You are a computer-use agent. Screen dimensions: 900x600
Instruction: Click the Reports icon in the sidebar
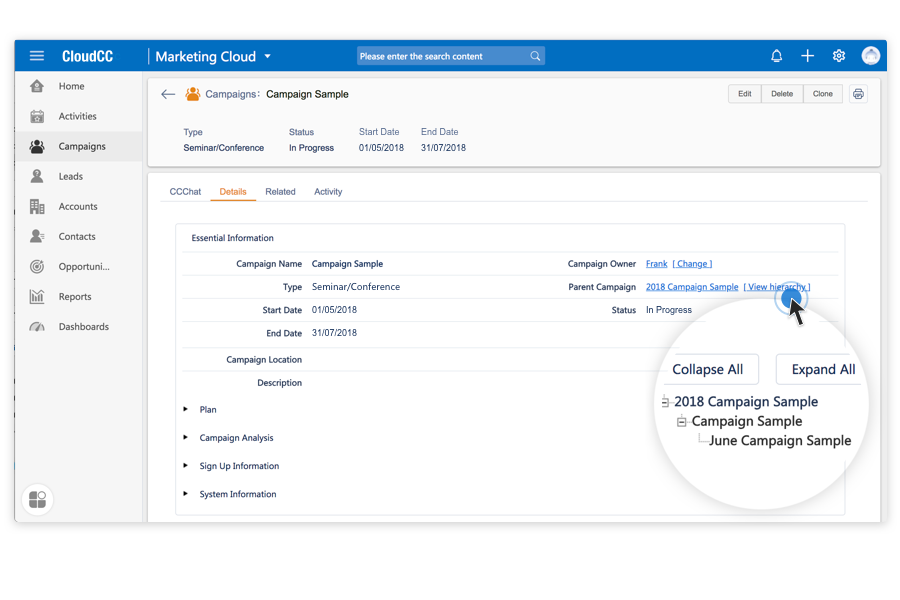36,296
